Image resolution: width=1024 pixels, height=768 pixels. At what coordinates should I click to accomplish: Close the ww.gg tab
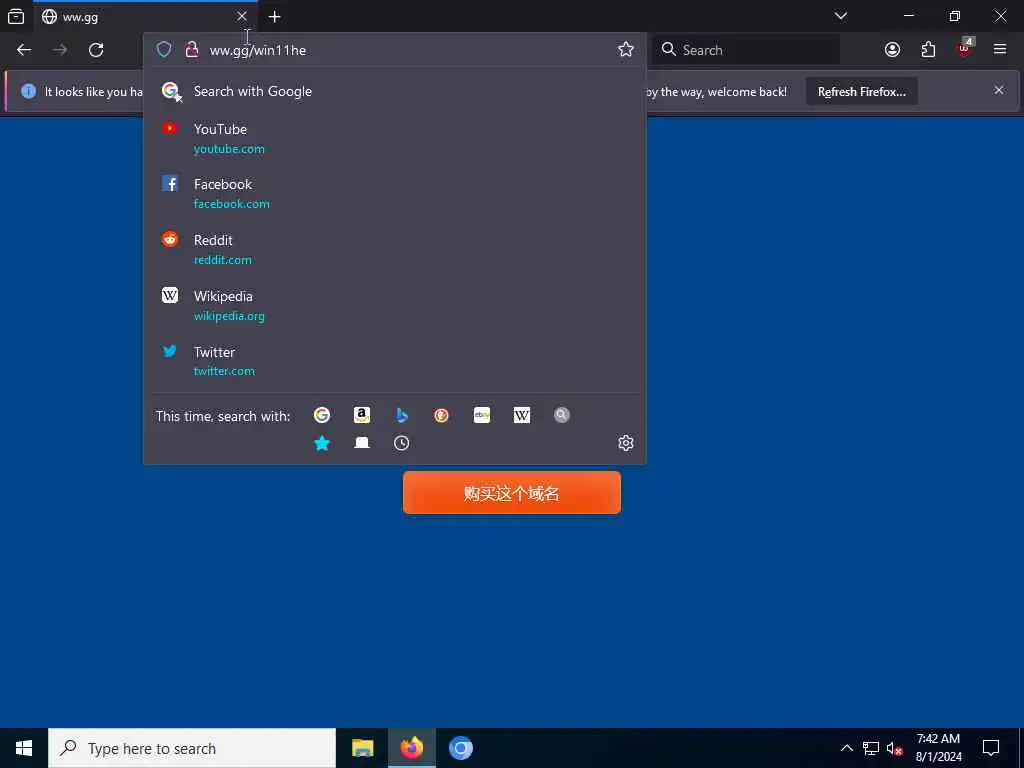(242, 16)
